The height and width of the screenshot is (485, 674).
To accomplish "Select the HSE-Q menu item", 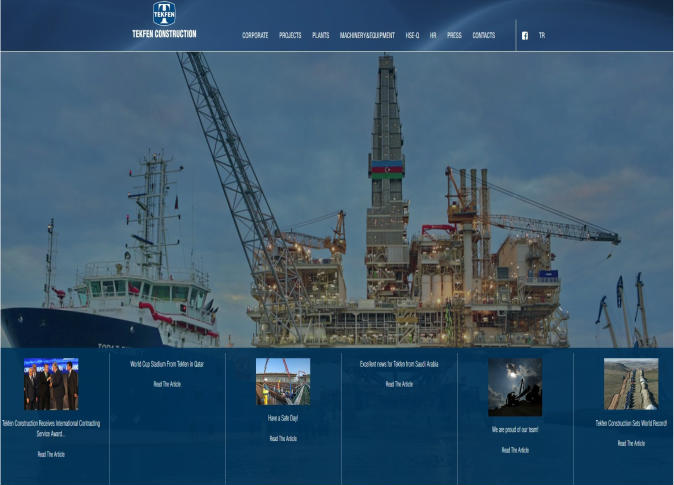I will pos(412,35).
